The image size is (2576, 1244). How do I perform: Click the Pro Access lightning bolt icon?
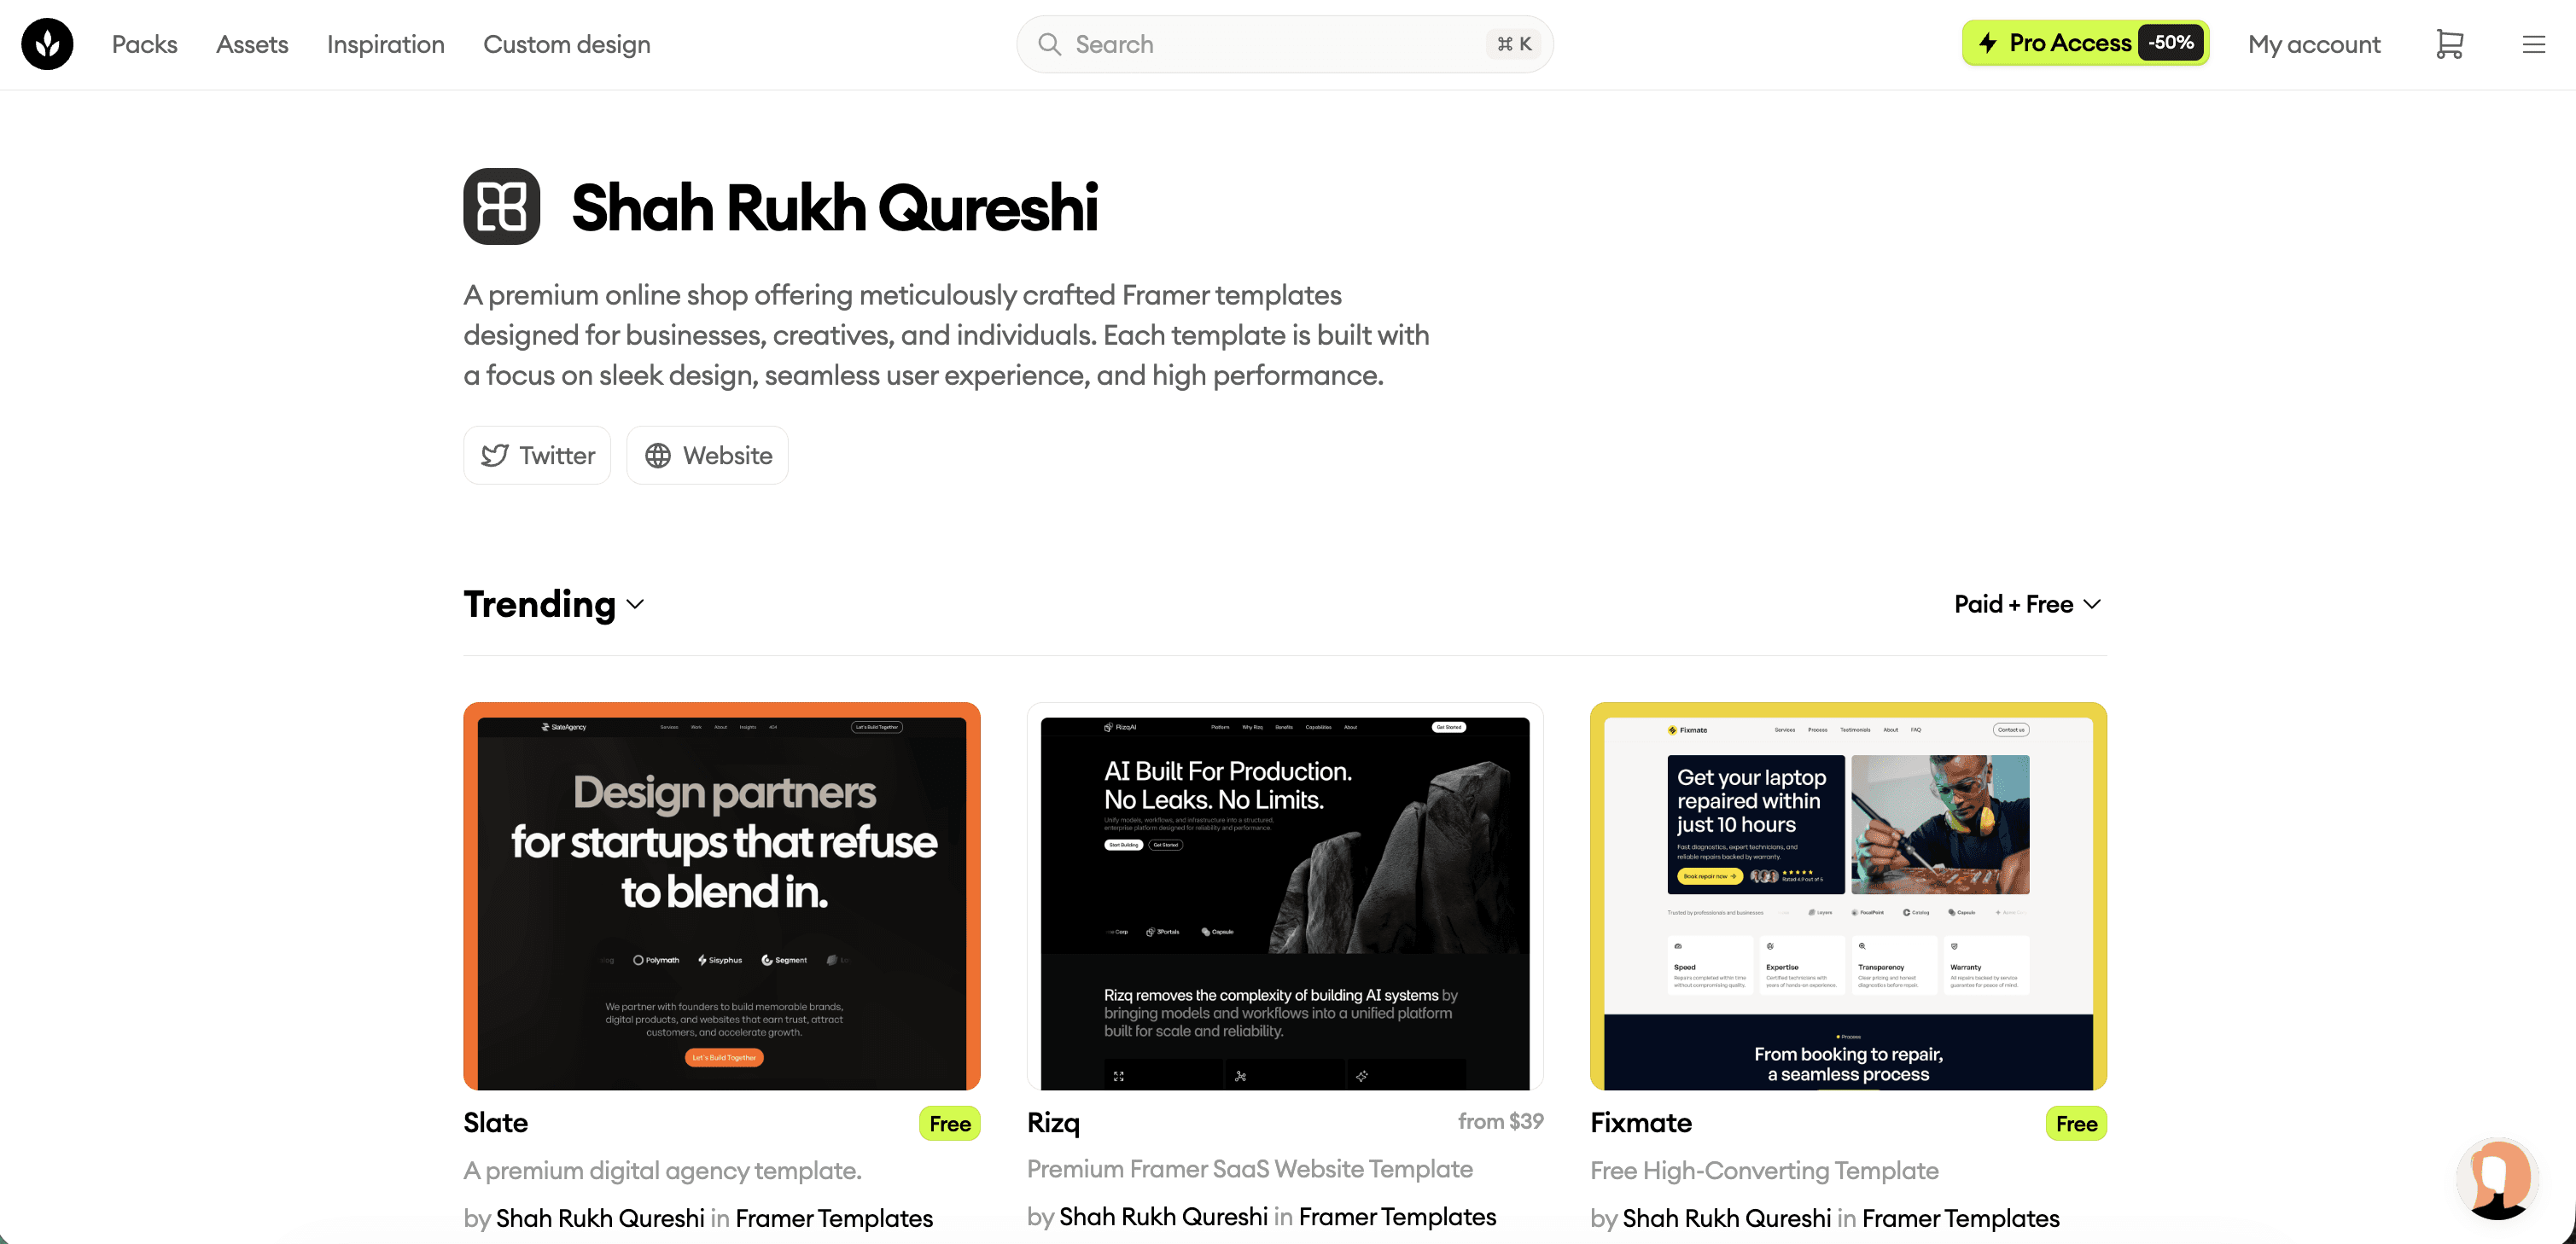pyautogui.click(x=1988, y=43)
